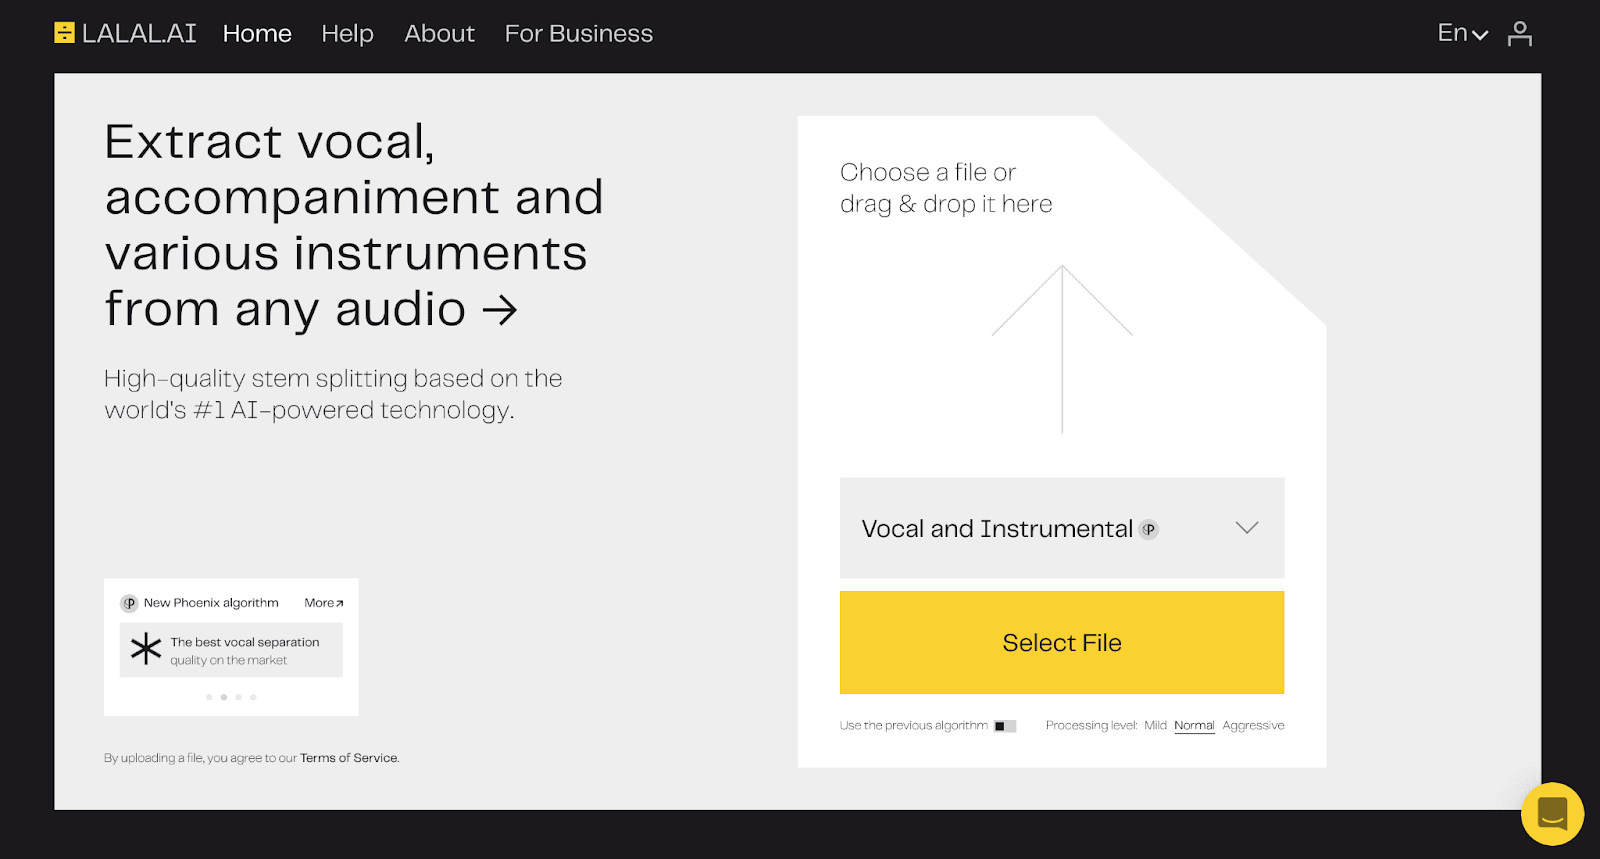Click the 'Use the previous algorithm' label

pos(914,726)
